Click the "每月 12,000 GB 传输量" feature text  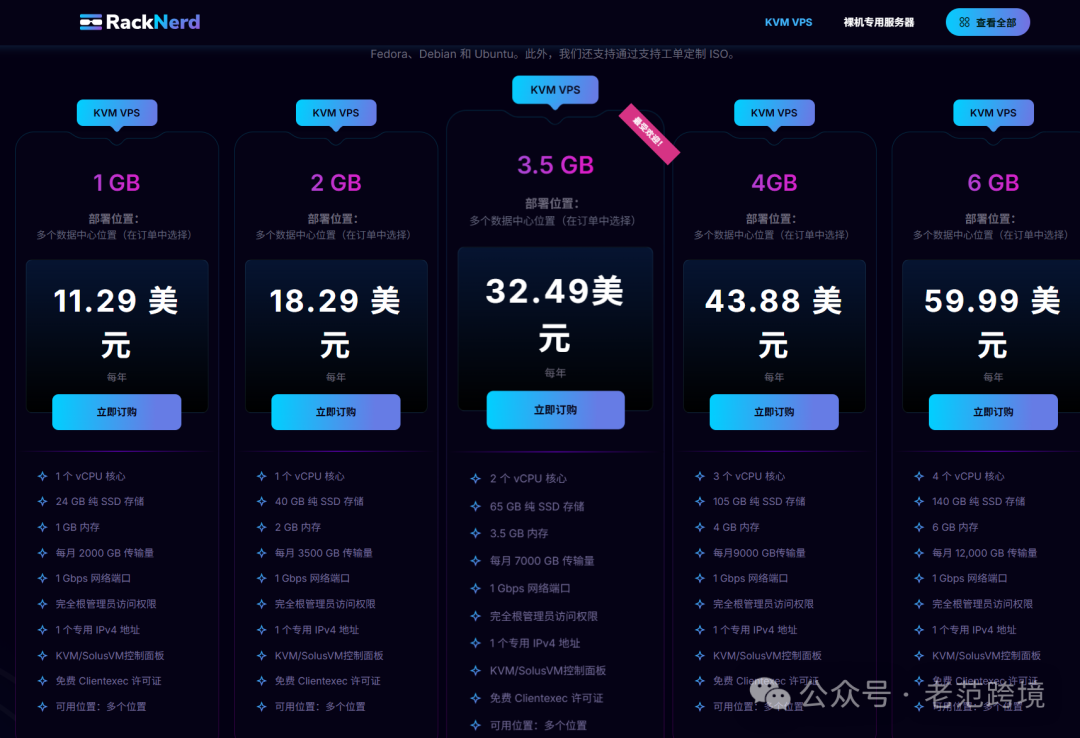coord(984,553)
